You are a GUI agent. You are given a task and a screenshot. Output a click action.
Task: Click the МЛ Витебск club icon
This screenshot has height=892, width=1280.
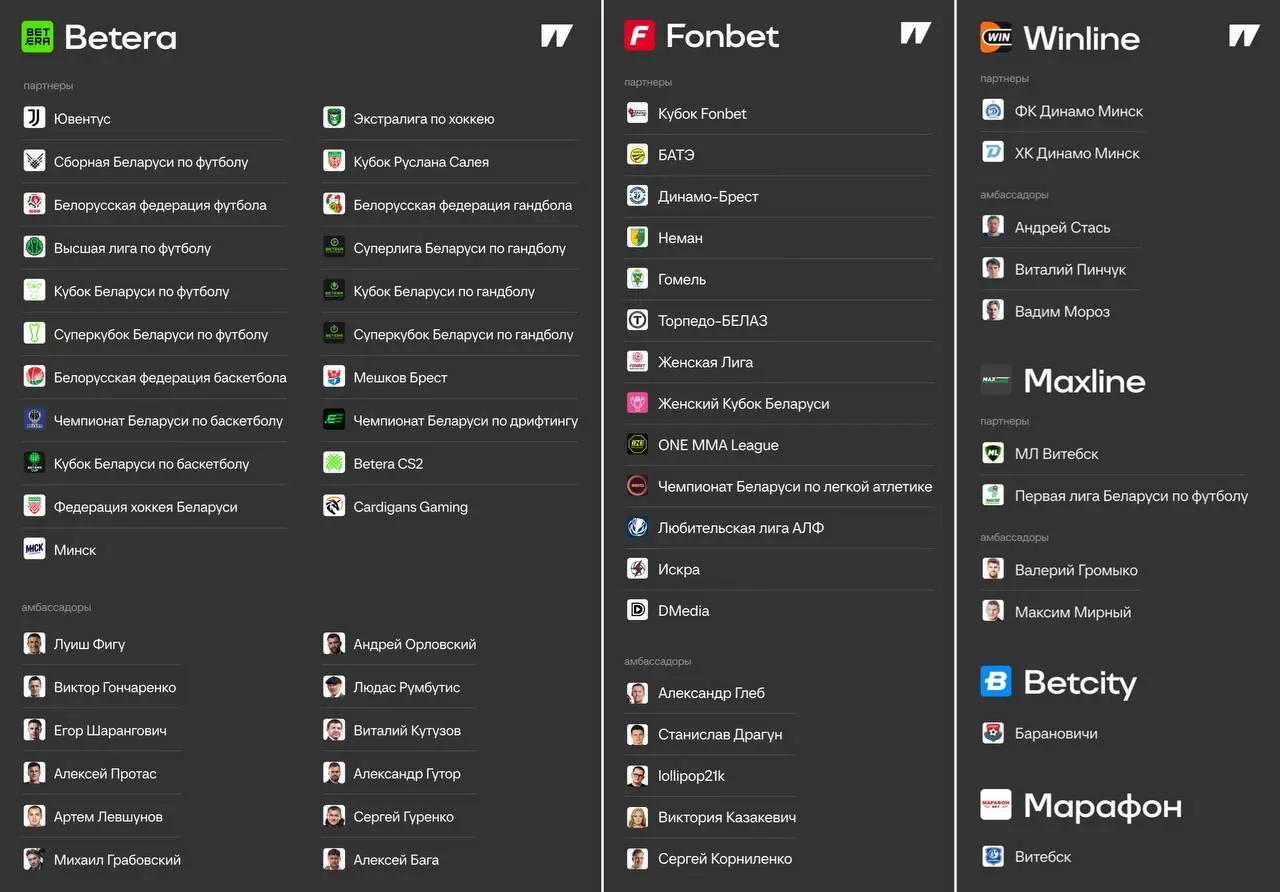point(993,453)
